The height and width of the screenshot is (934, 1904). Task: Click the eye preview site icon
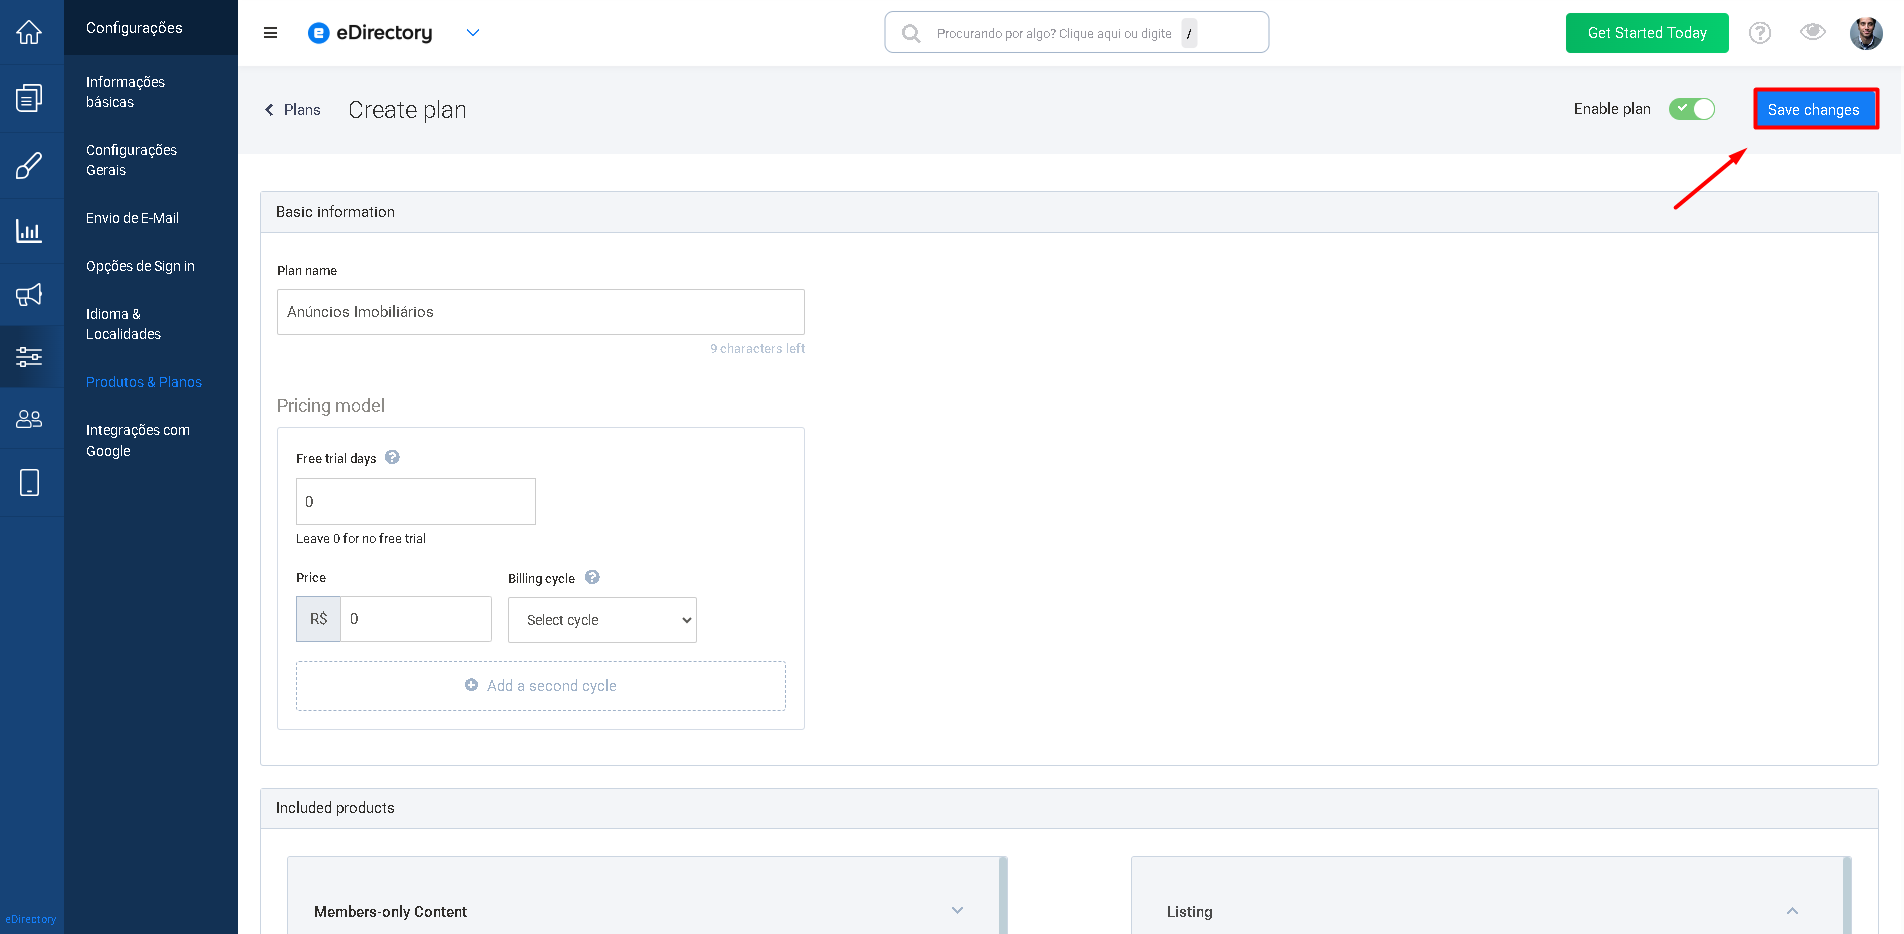[1813, 32]
